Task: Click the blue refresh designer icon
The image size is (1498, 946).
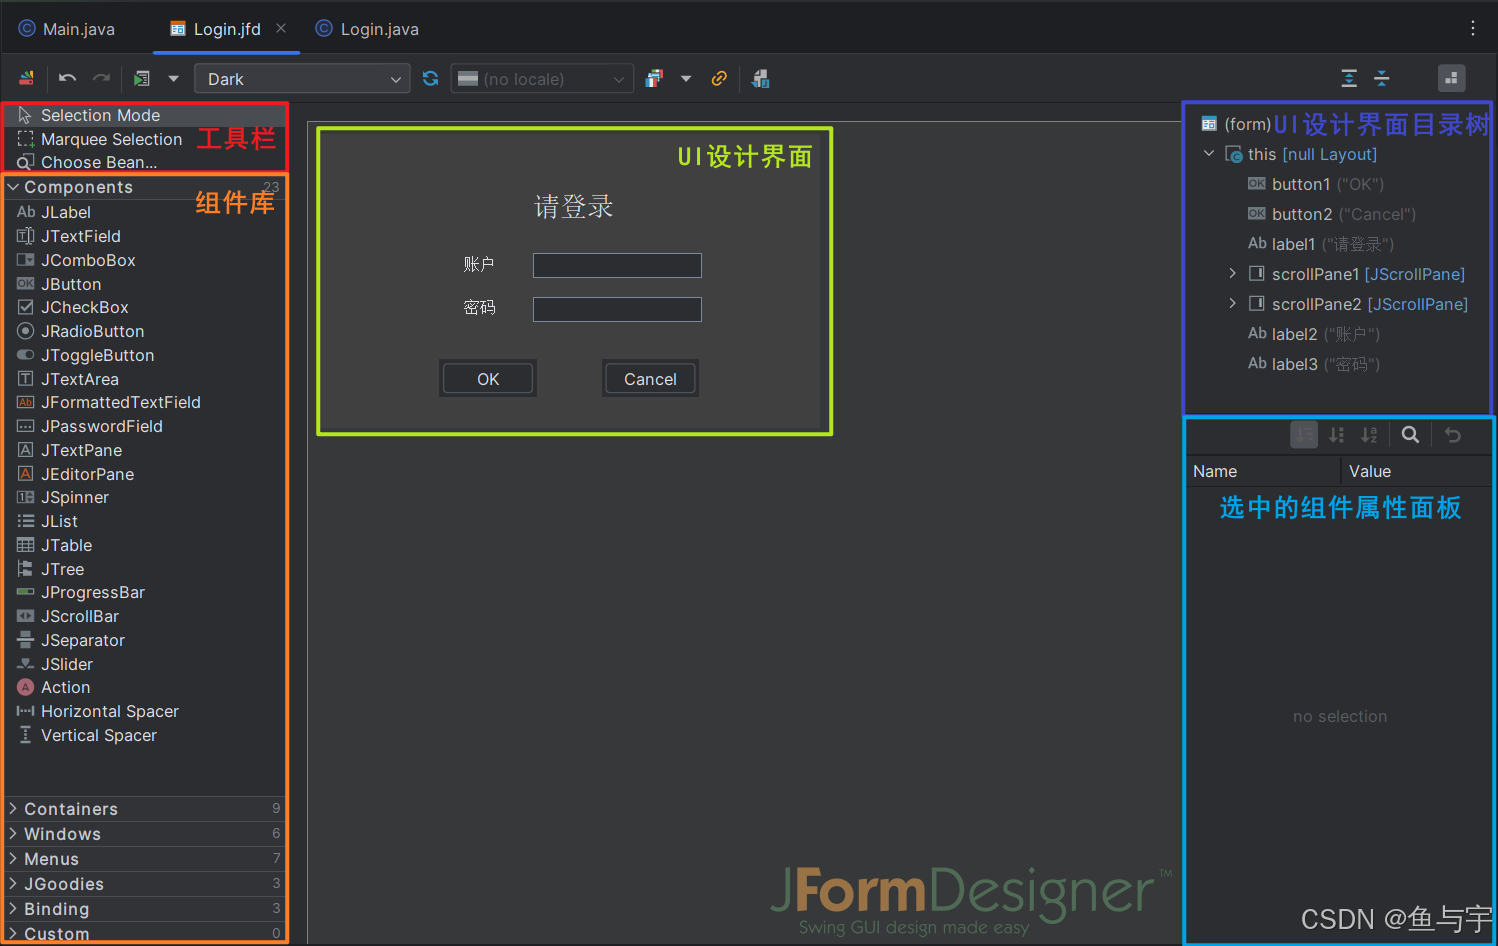Action: (x=430, y=78)
